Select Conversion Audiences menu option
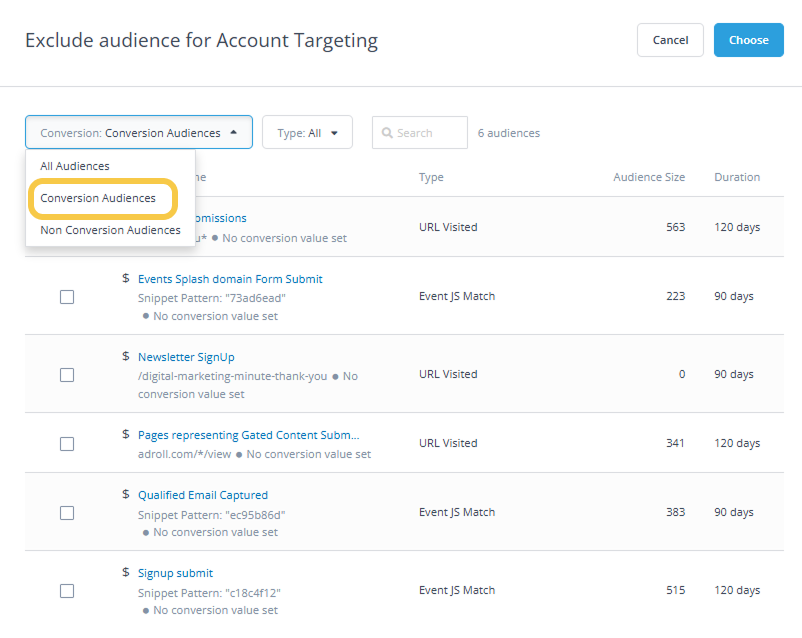The height and width of the screenshot is (638, 802). click(x=98, y=198)
